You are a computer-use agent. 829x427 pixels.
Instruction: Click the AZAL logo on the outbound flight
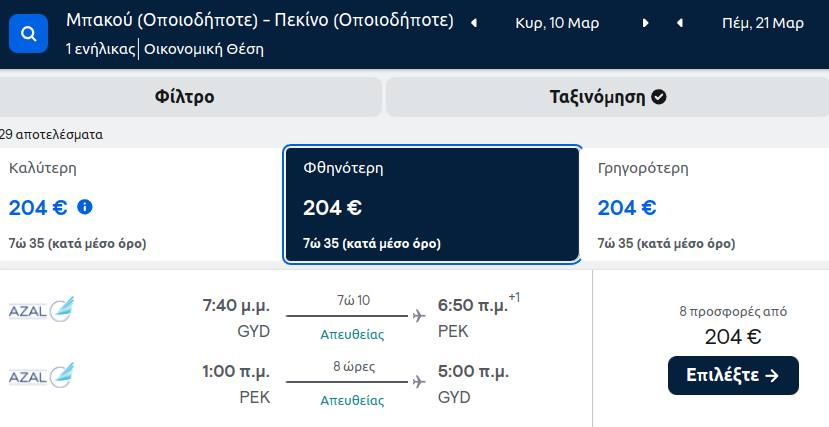pos(41,309)
